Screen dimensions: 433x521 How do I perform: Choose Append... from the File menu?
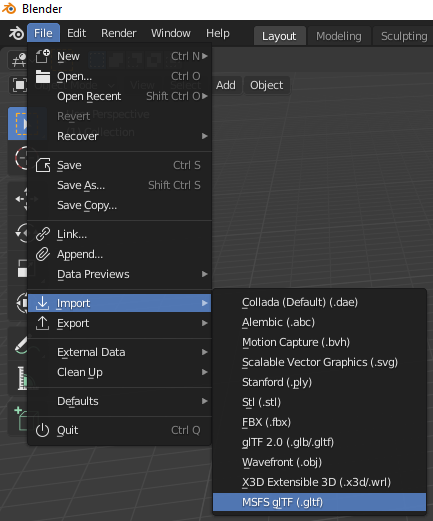[x=120, y=254]
